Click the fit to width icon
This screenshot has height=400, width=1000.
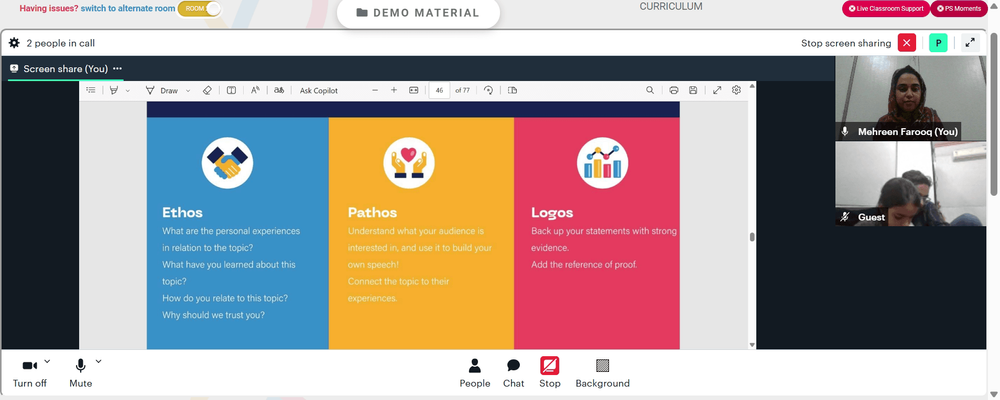(x=414, y=91)
